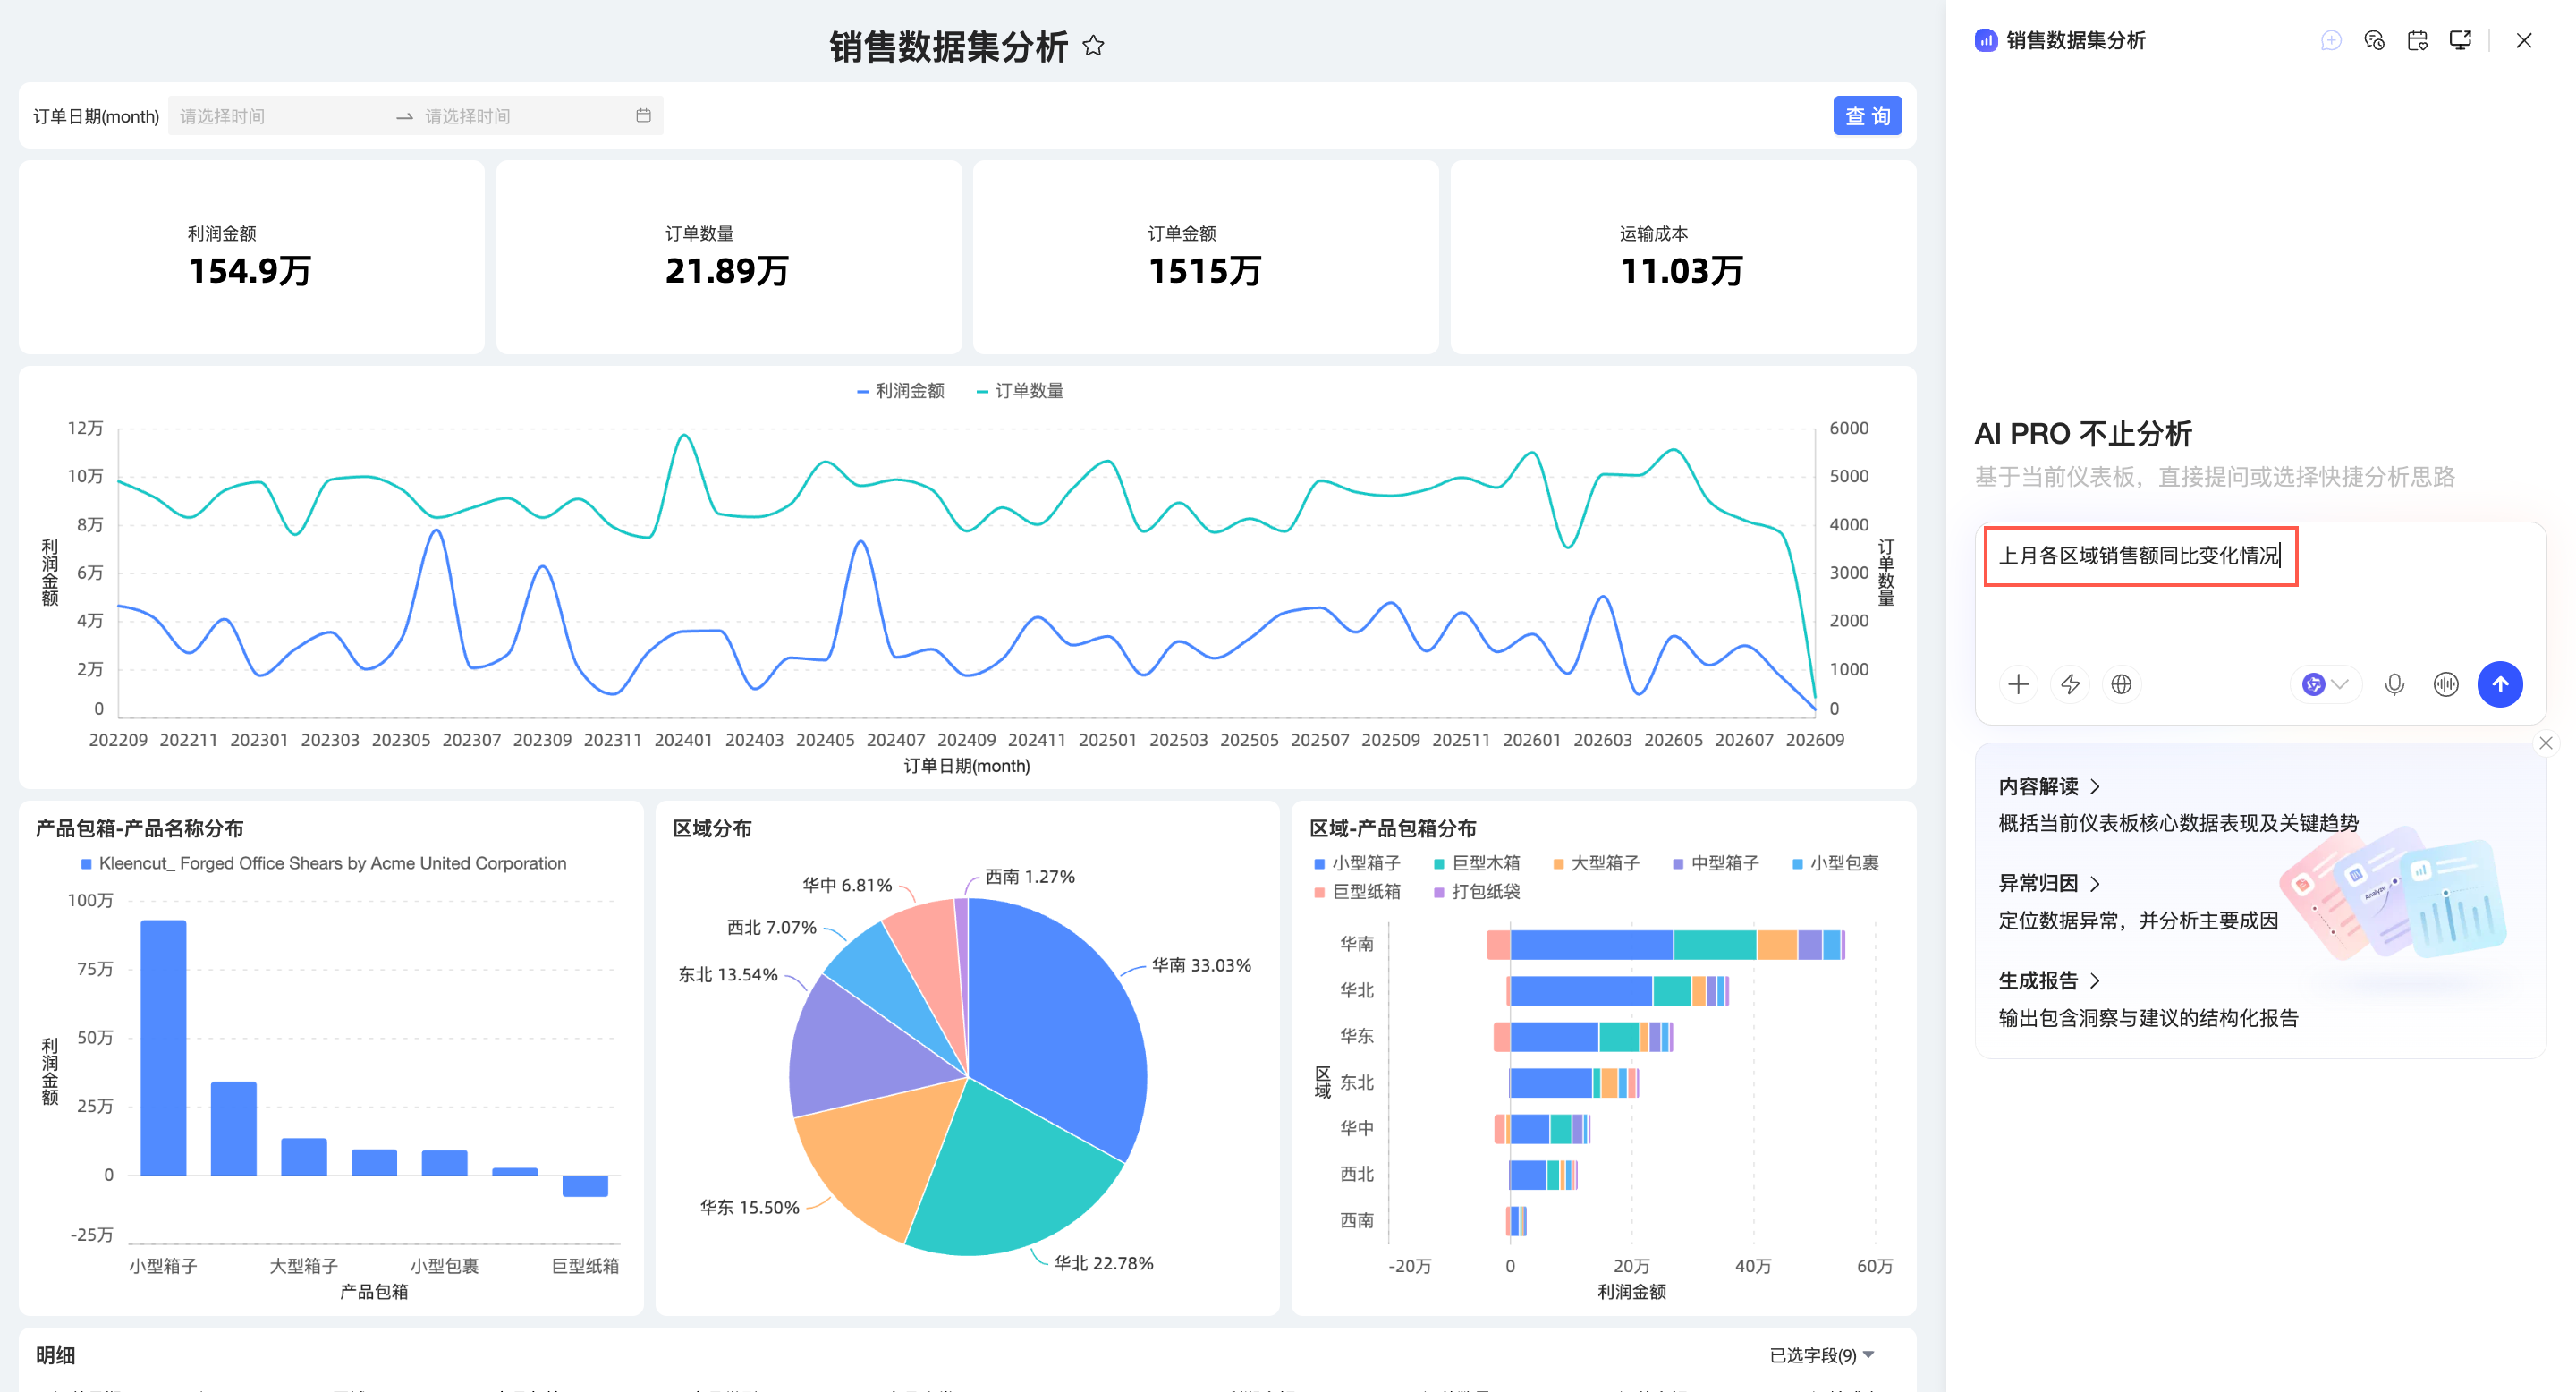
Task: Click the tallest 小型箱子 bar in bar chart
Action: (163, 1048)
